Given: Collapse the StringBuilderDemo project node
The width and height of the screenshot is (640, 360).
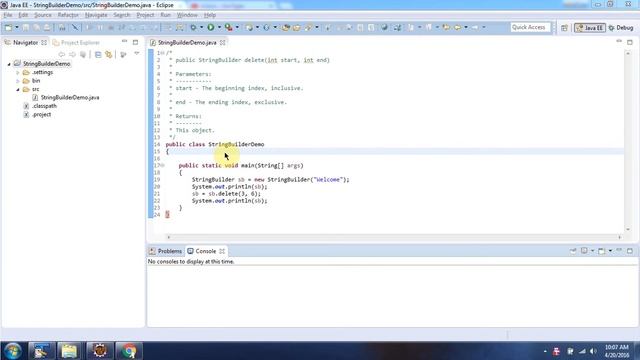Looking at the screenshot, I should click(9, 64).
